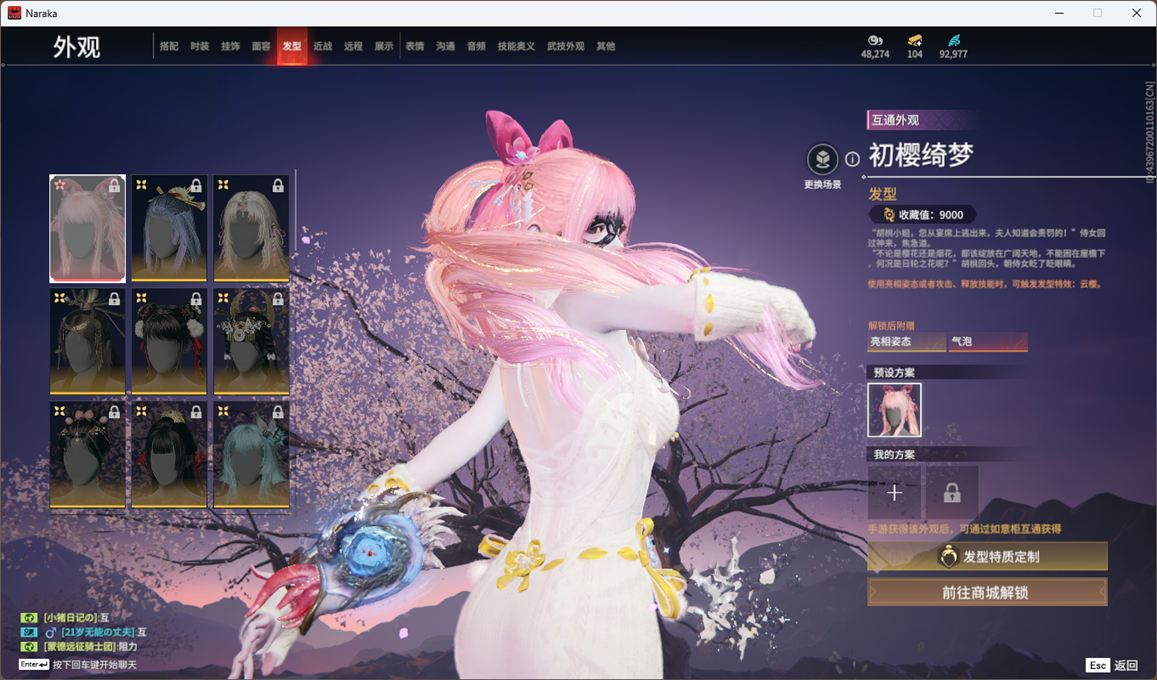Select black bun hairstyle with white pom-poms

tap(169, 341)
